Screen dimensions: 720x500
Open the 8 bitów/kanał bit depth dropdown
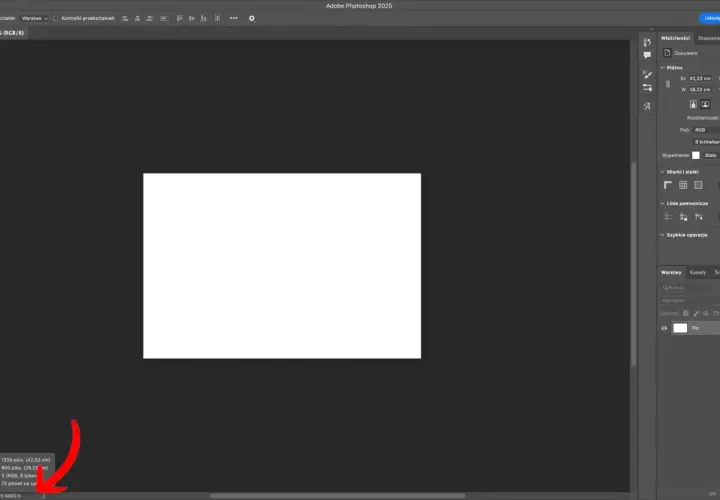(706, 142)
